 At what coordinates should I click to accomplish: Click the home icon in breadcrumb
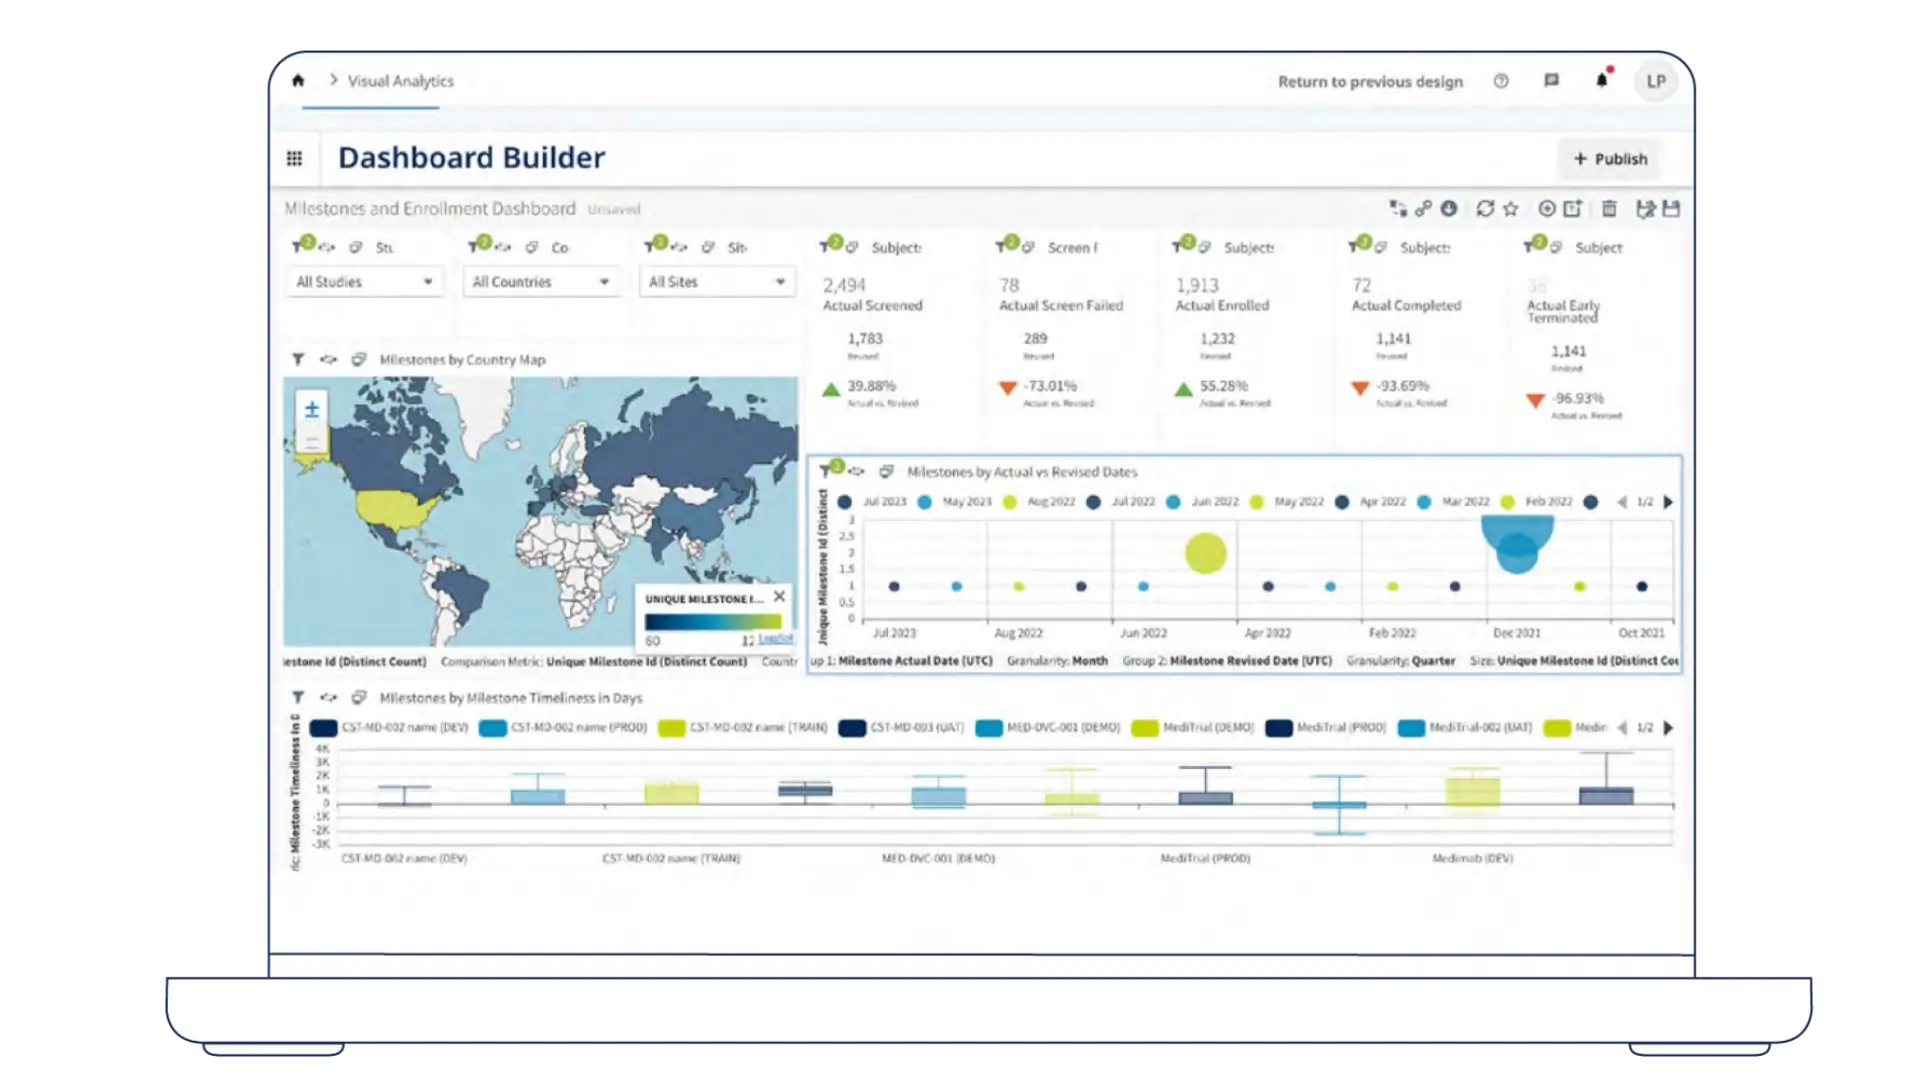(x=298, y=81)
